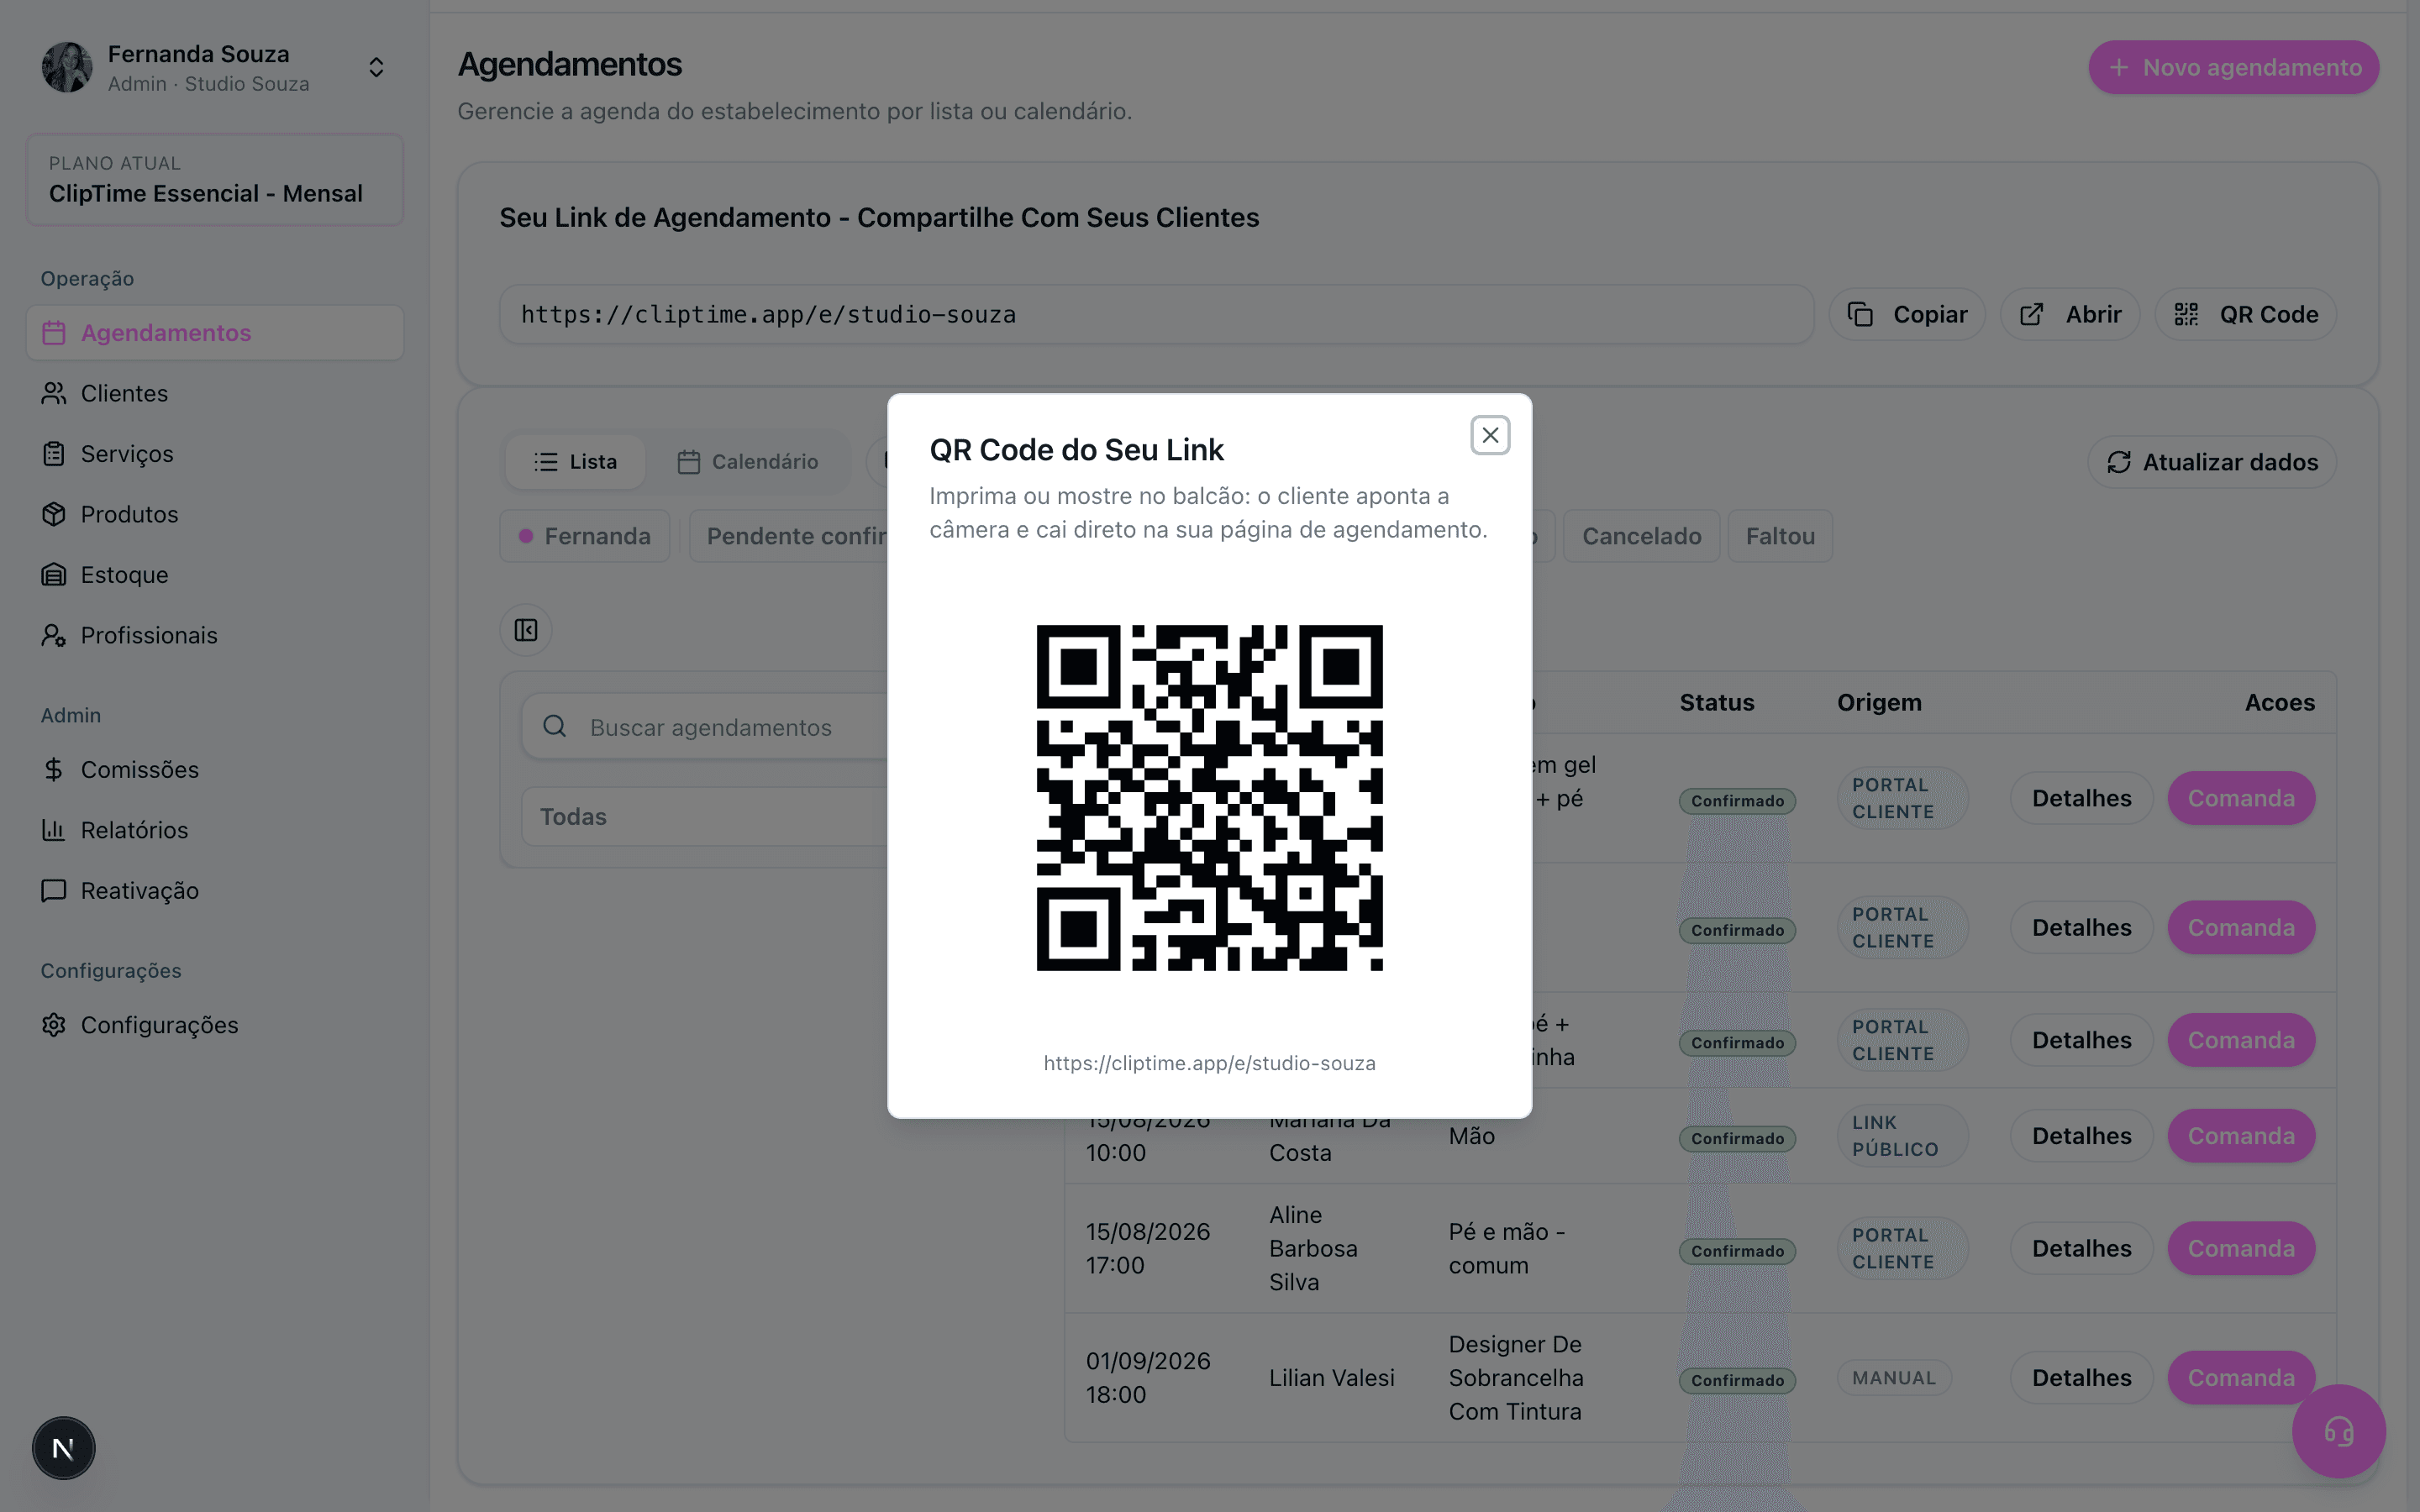Open Configurações in the sidebar

tap(215, 1025)
